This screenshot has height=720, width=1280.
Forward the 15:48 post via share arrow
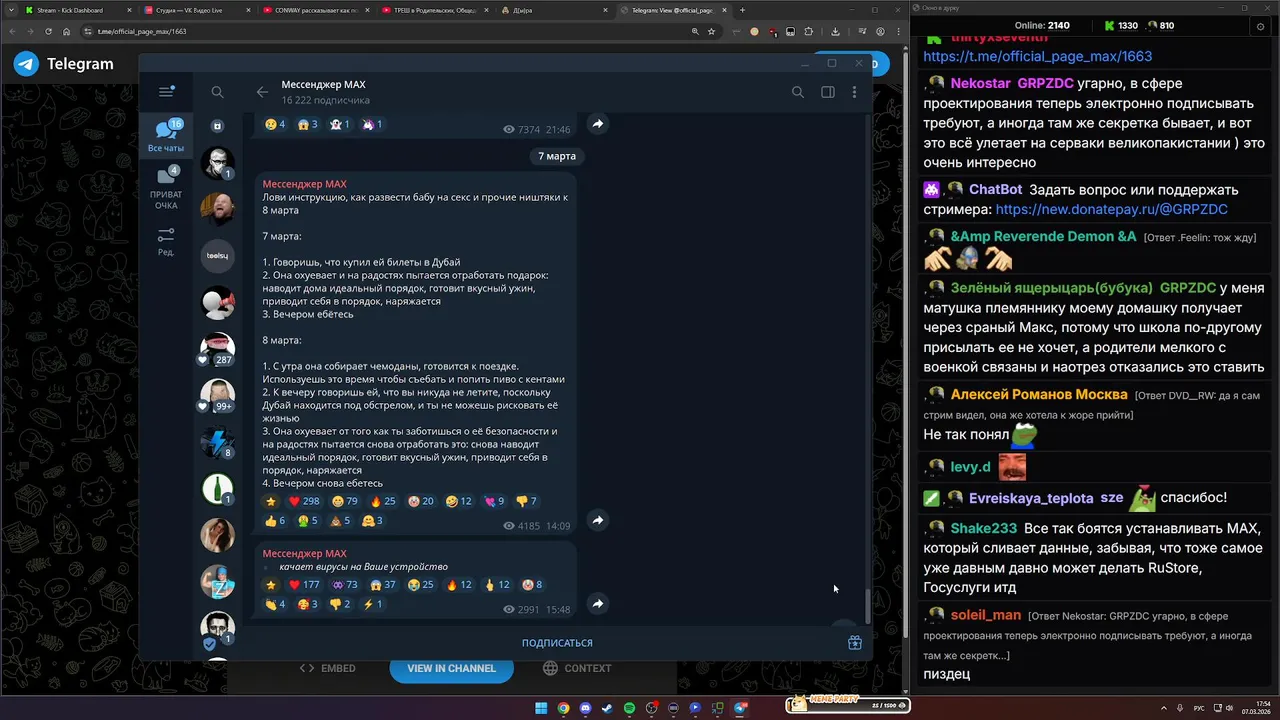[x=597, y=604]
